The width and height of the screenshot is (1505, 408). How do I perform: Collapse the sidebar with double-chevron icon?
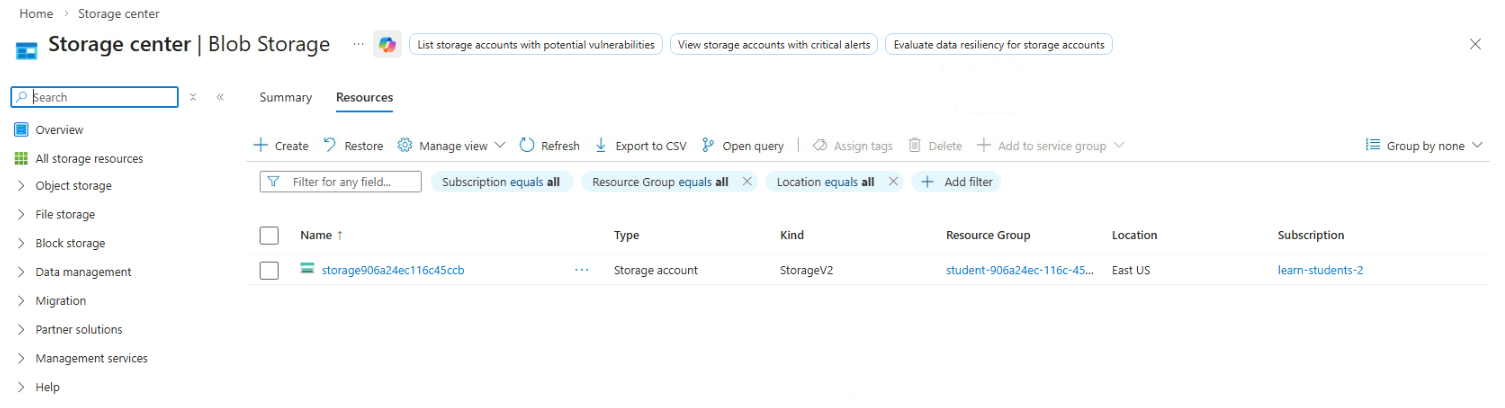(x=220, y=97)
